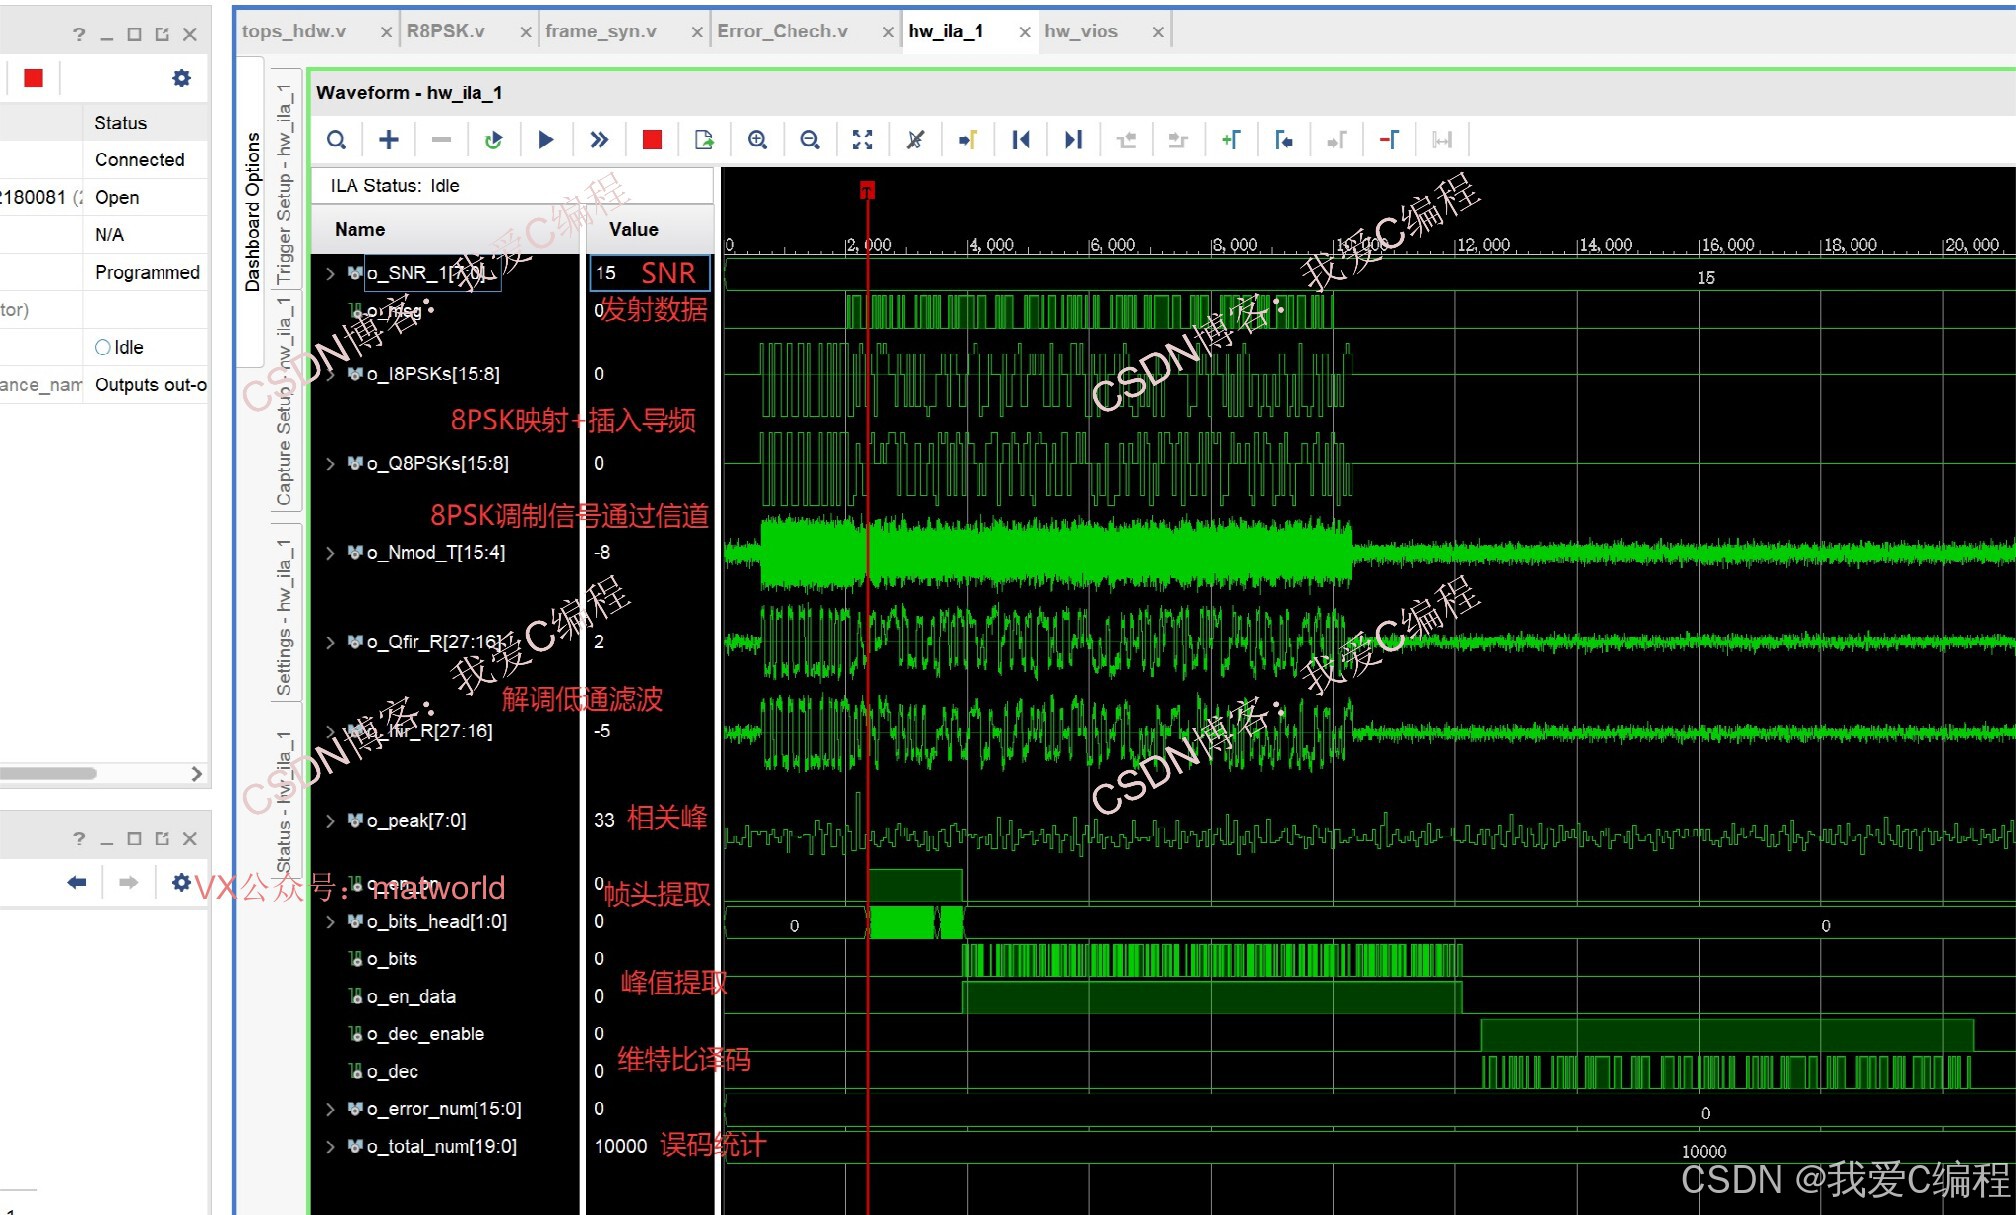This screenshot has width=2016, height=1215.
Task: Switch to the hw_vios tab
Action: point(1081,31)
